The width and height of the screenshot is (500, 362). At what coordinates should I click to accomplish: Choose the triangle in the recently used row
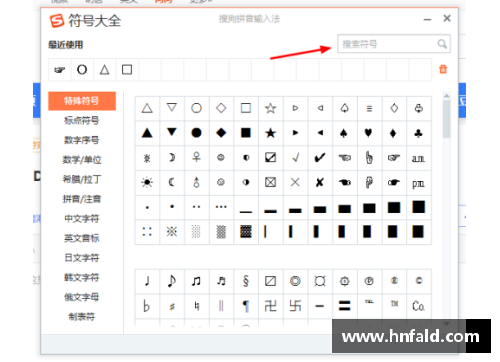tap(104, 70)
